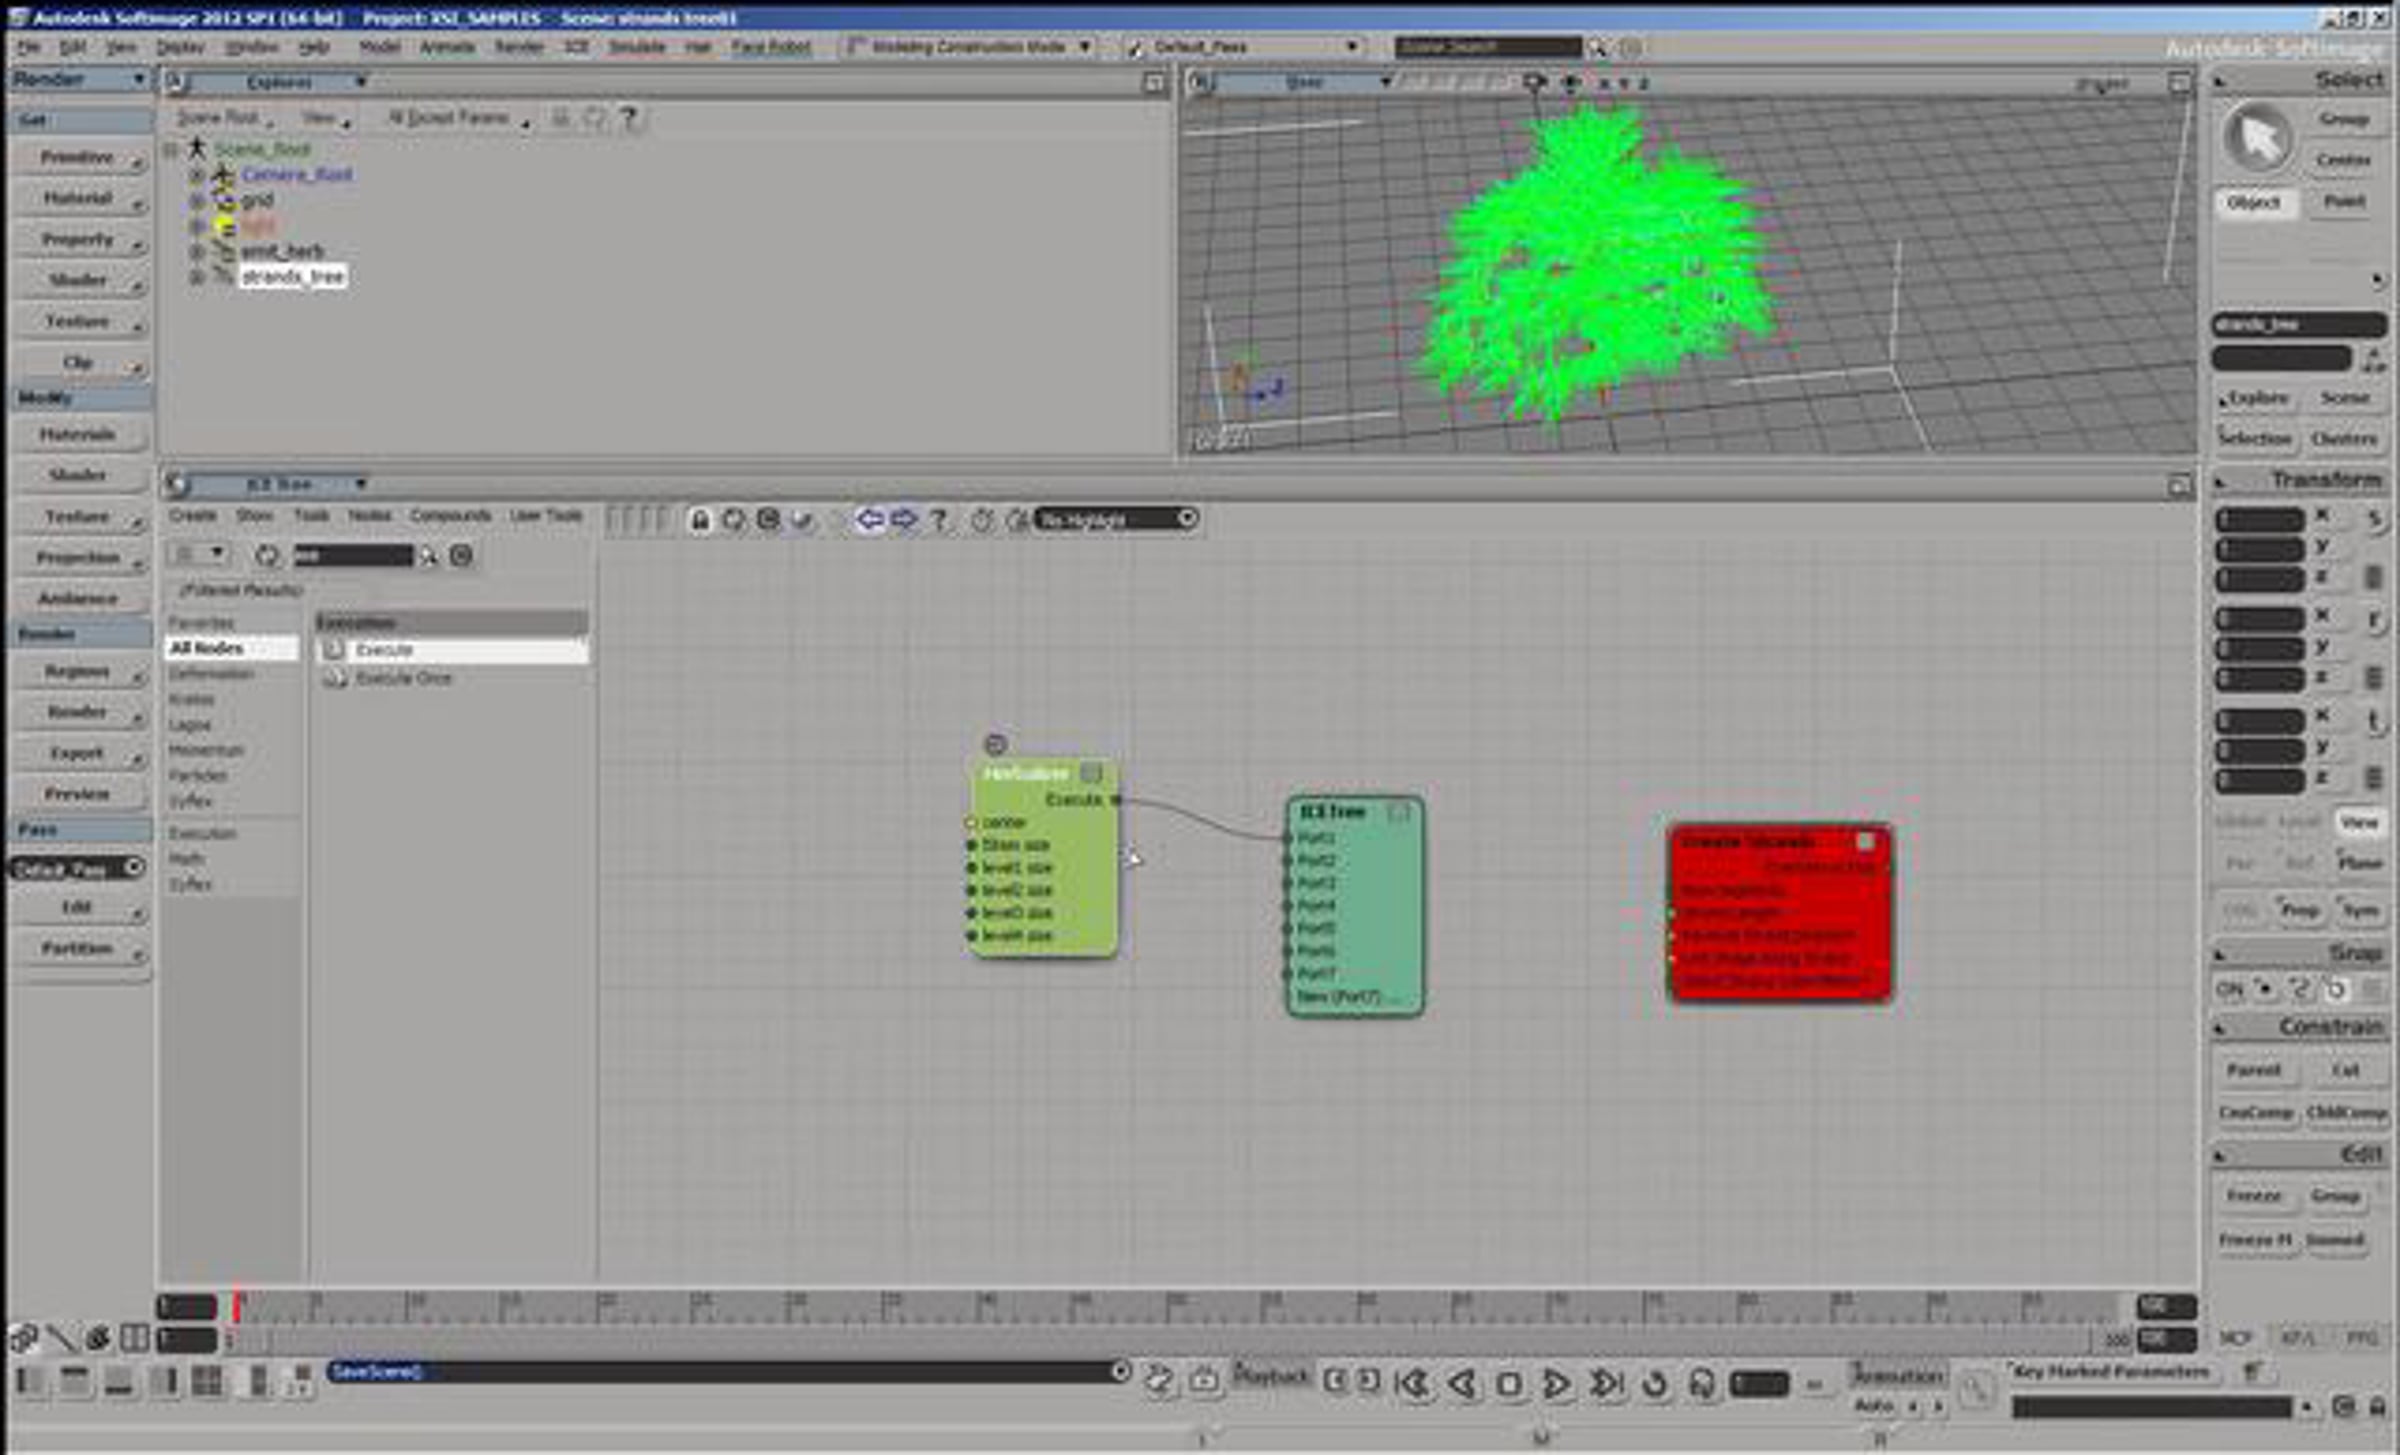The image size is (2400, 1455).
Task: Open the Render toolbar mode dropdown
Action: tap(80, 80)
